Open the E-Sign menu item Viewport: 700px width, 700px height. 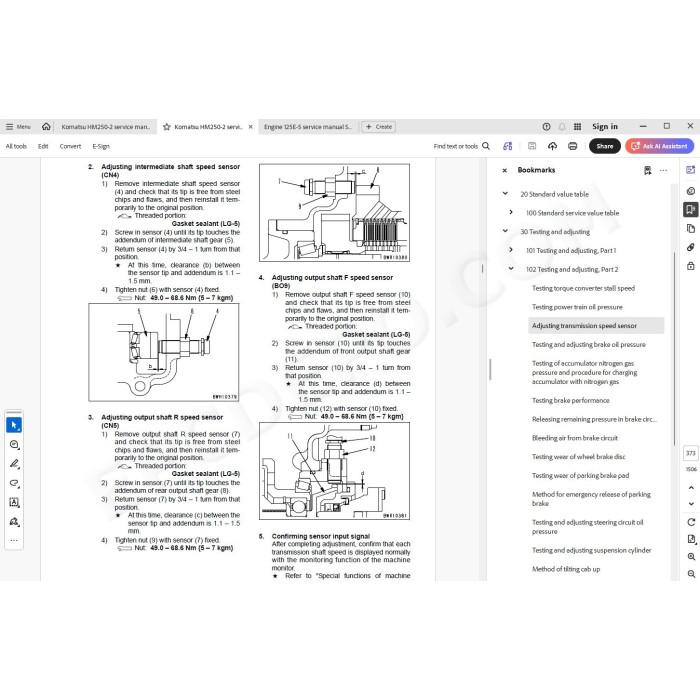click(101, 146)
